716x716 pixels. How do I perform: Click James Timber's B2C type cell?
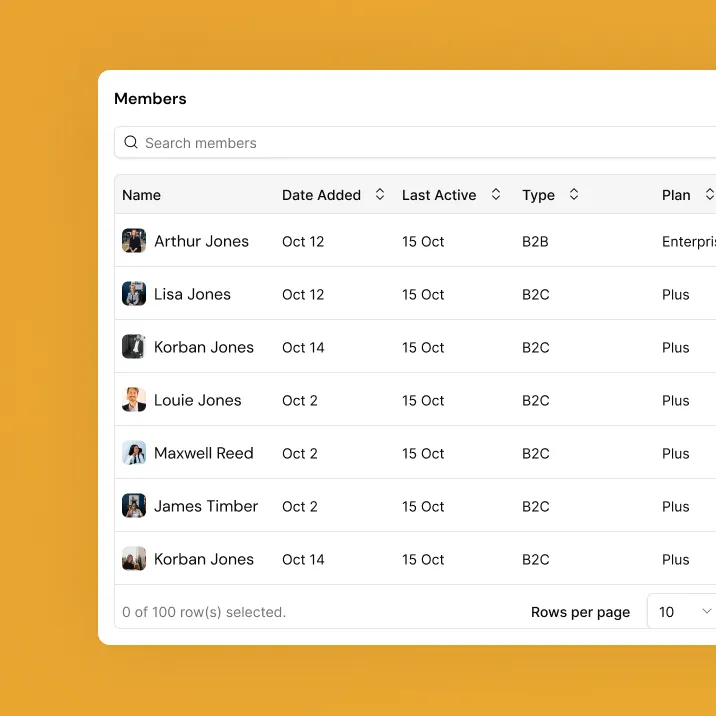(536, 506)
